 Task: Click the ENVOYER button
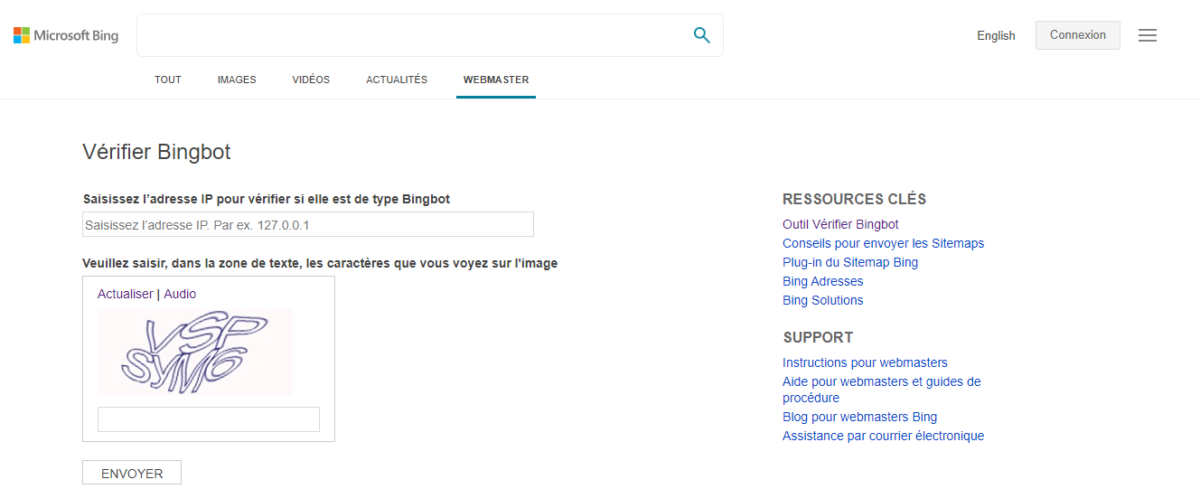pyautogui.click(x=132, y=473)
